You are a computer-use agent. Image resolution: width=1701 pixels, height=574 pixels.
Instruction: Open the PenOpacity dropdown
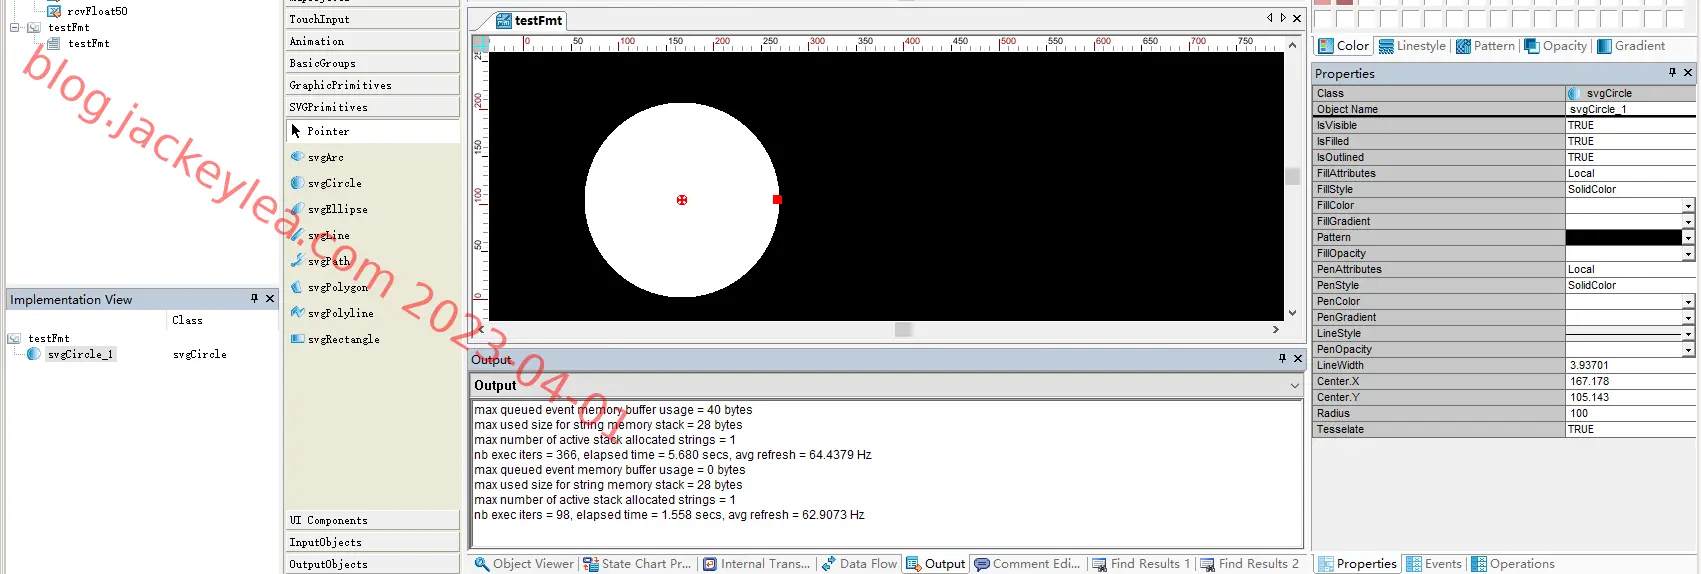(x=1688, y=350)
